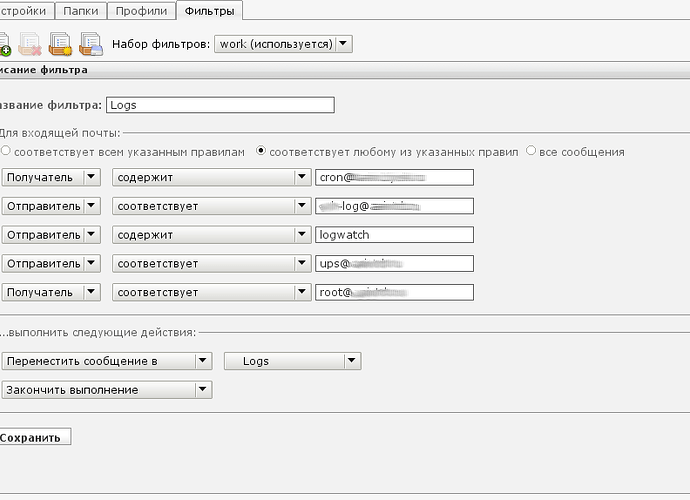The width and height of the screenshot is (690, 500).
Task: Open the 'Закончить выполнение' action dropdown
Action: click(x=107, y=390)
